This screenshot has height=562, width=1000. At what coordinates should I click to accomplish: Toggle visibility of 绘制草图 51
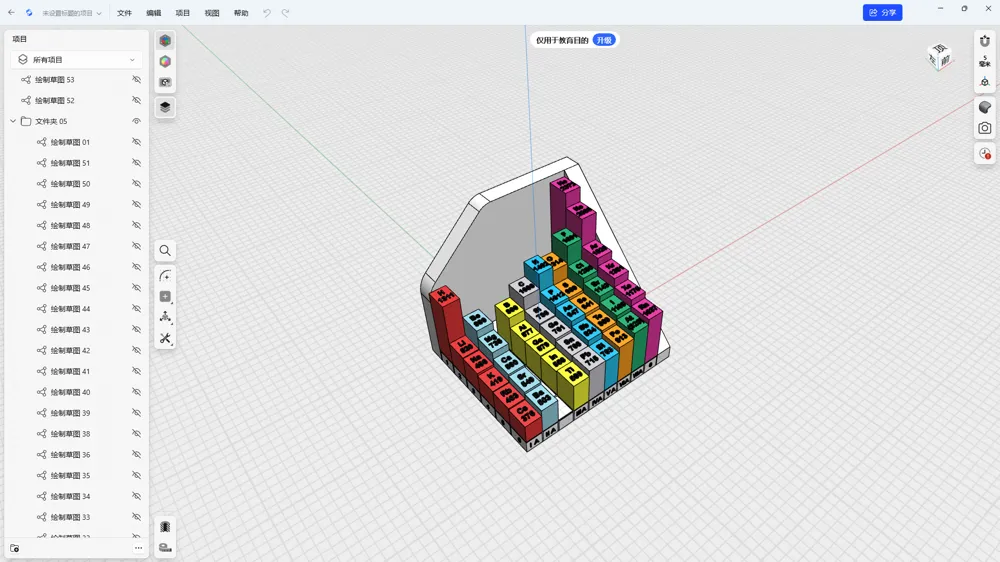tap(136, 163)
